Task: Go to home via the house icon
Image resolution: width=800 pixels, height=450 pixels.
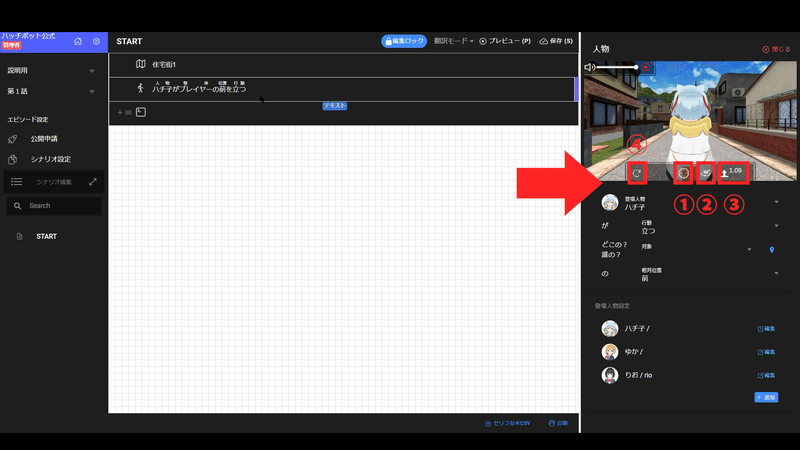Action: [78, 41]
